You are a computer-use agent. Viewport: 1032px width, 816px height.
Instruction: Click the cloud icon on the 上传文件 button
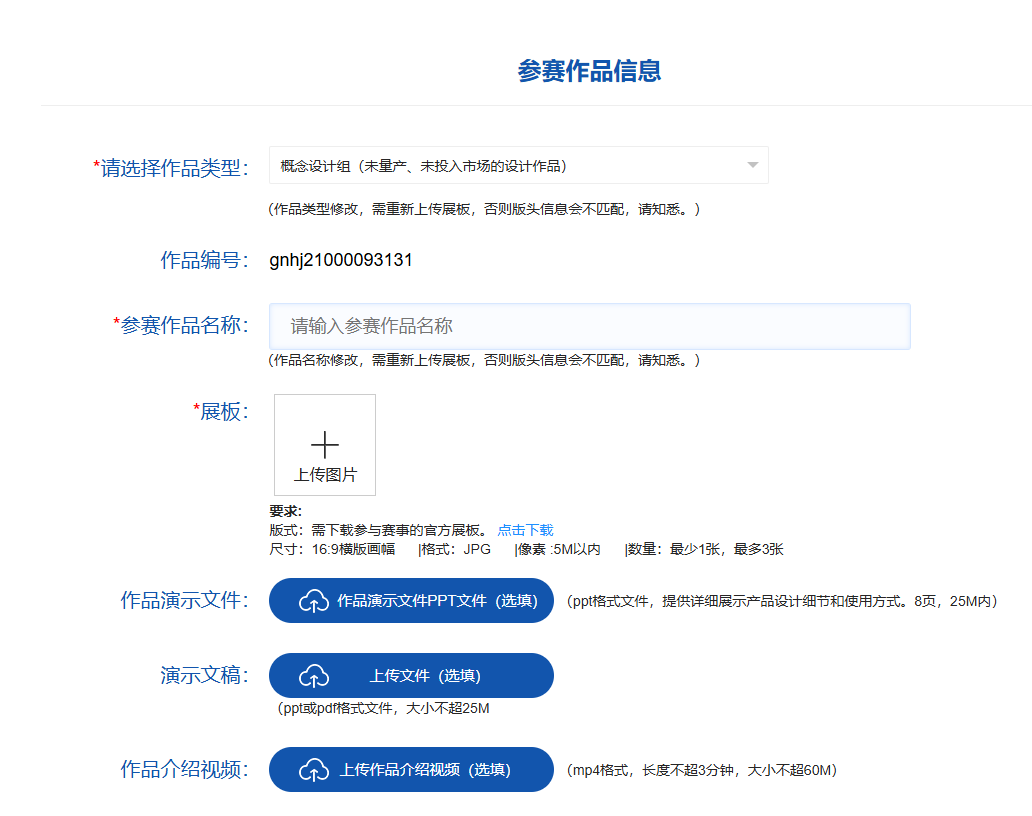pos(316,675)
